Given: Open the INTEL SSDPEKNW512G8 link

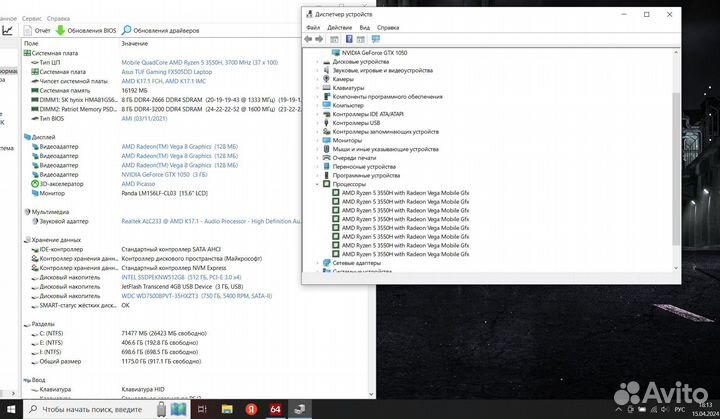Looking at the screenshot, I should coord(181,277).
